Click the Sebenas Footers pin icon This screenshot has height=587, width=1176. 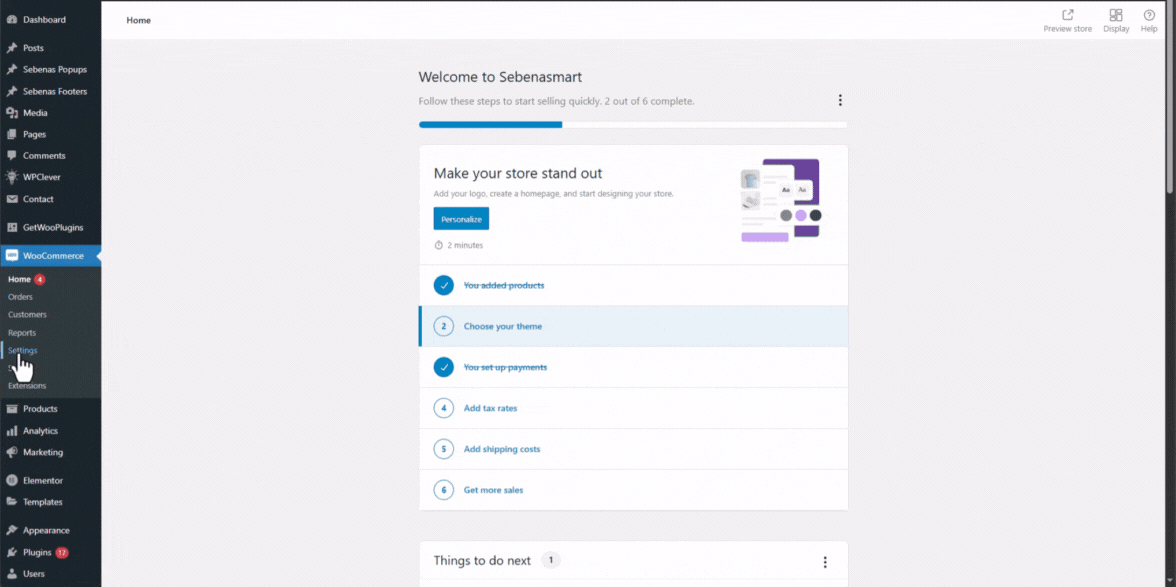coord(12,91)
